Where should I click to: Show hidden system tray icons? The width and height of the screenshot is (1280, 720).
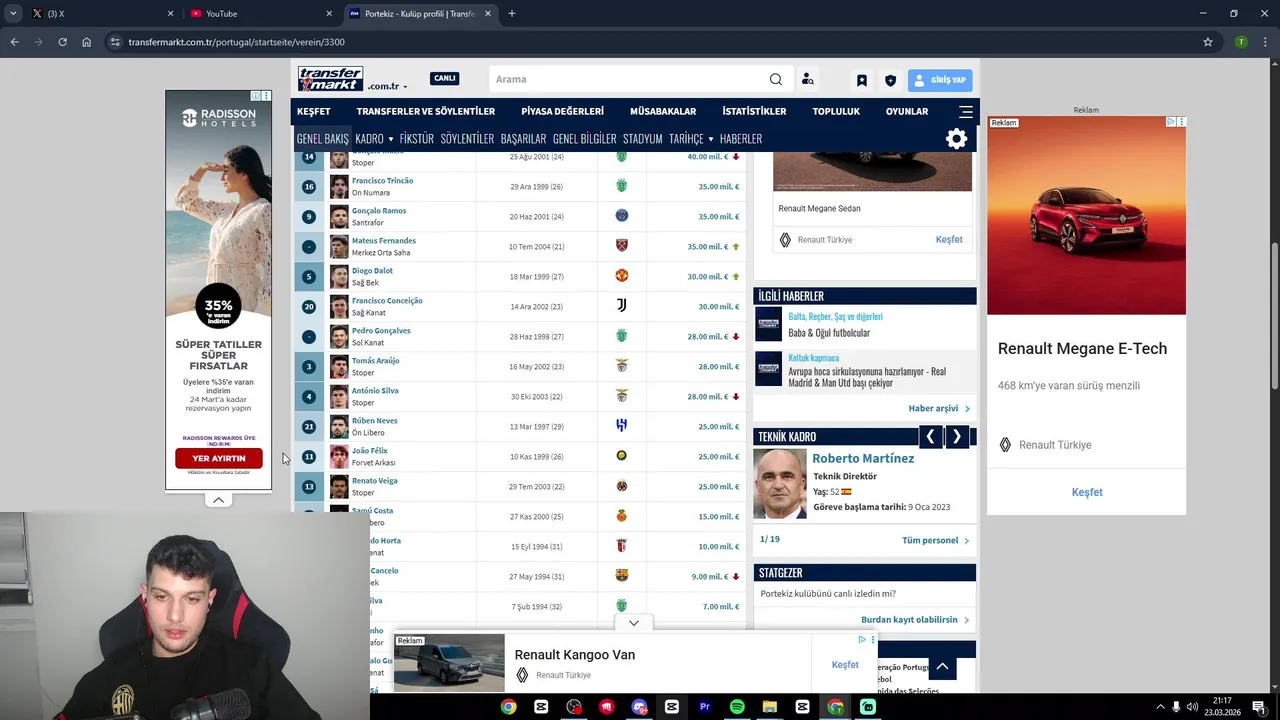(x=1160, y=707)
